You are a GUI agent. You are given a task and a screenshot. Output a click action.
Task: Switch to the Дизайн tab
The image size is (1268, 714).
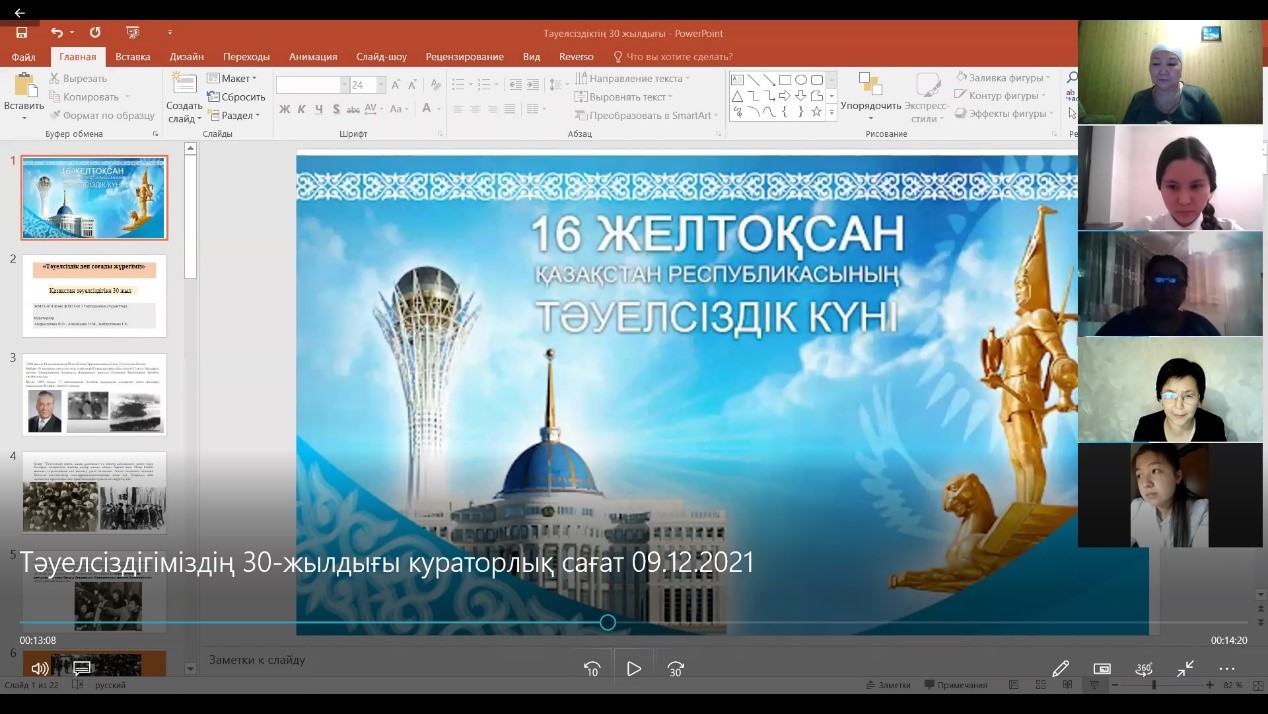[x=186, y=57]
